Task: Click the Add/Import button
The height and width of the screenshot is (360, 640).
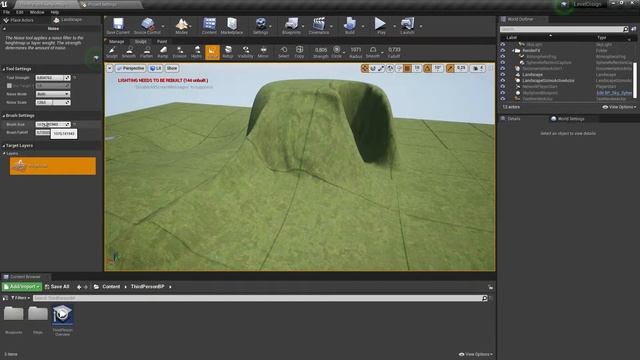Action: (x=22, y=287)
